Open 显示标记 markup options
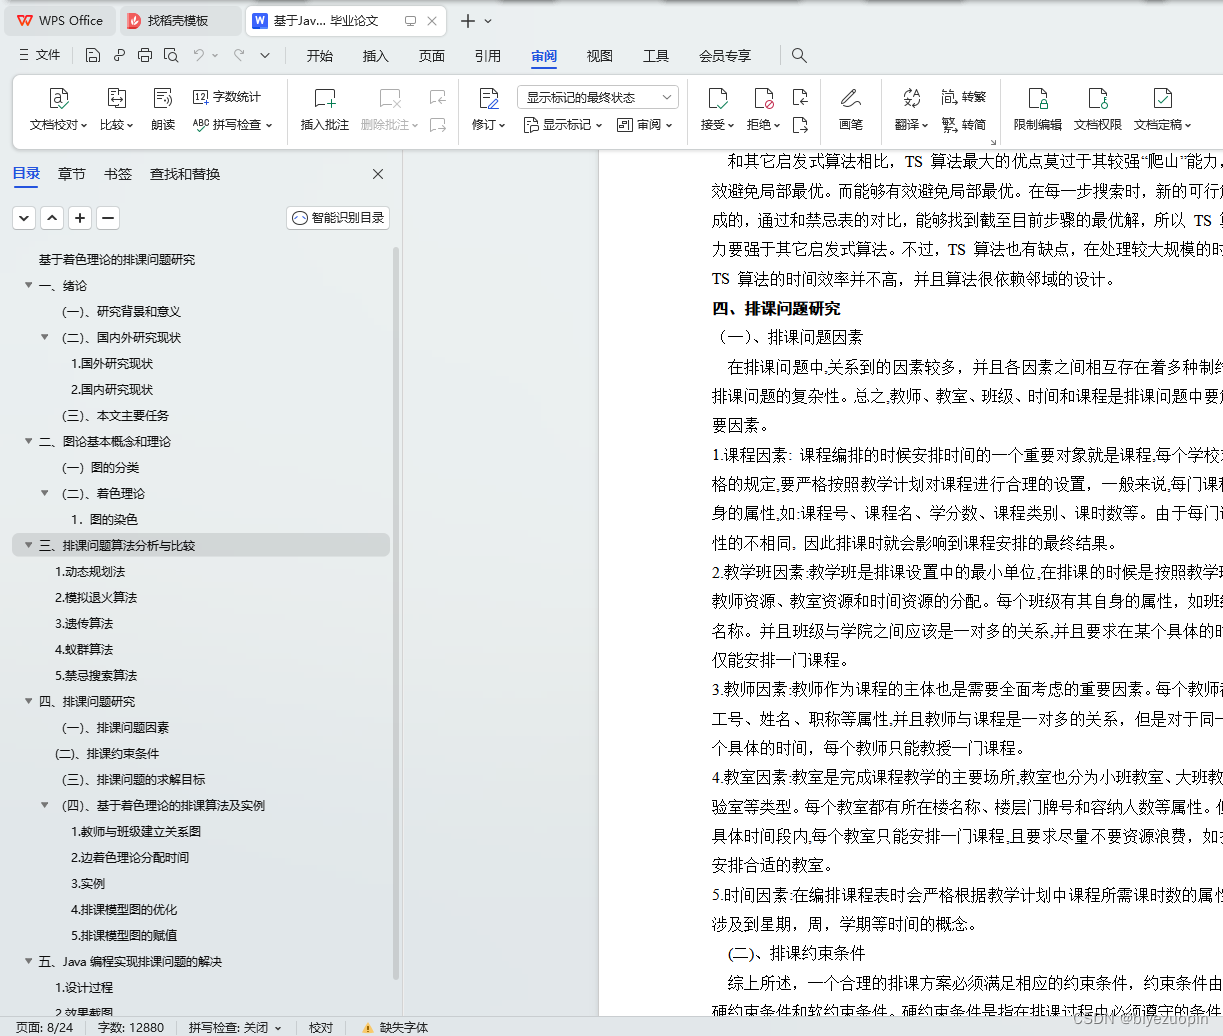Viewport: 1223px width, 1036px height. [563, 125]
